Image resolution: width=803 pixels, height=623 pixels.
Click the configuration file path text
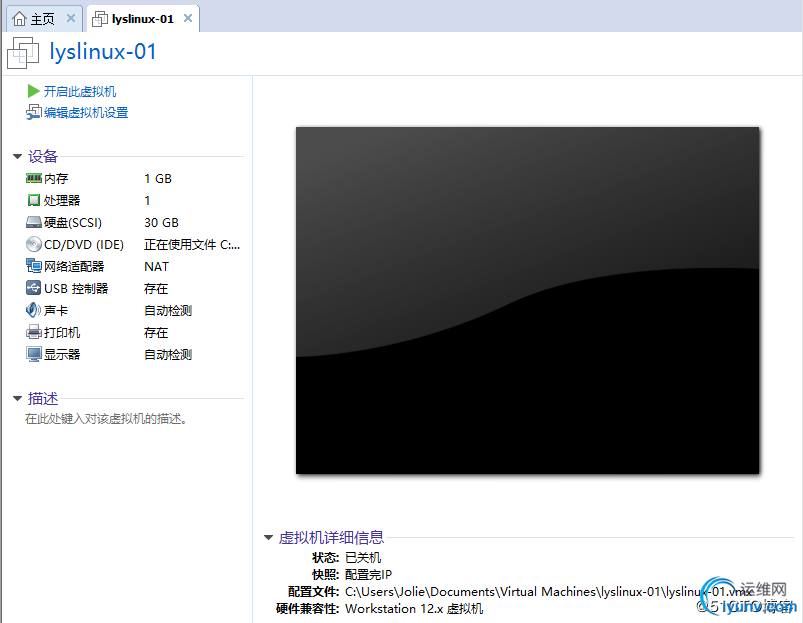click(549, 592)
